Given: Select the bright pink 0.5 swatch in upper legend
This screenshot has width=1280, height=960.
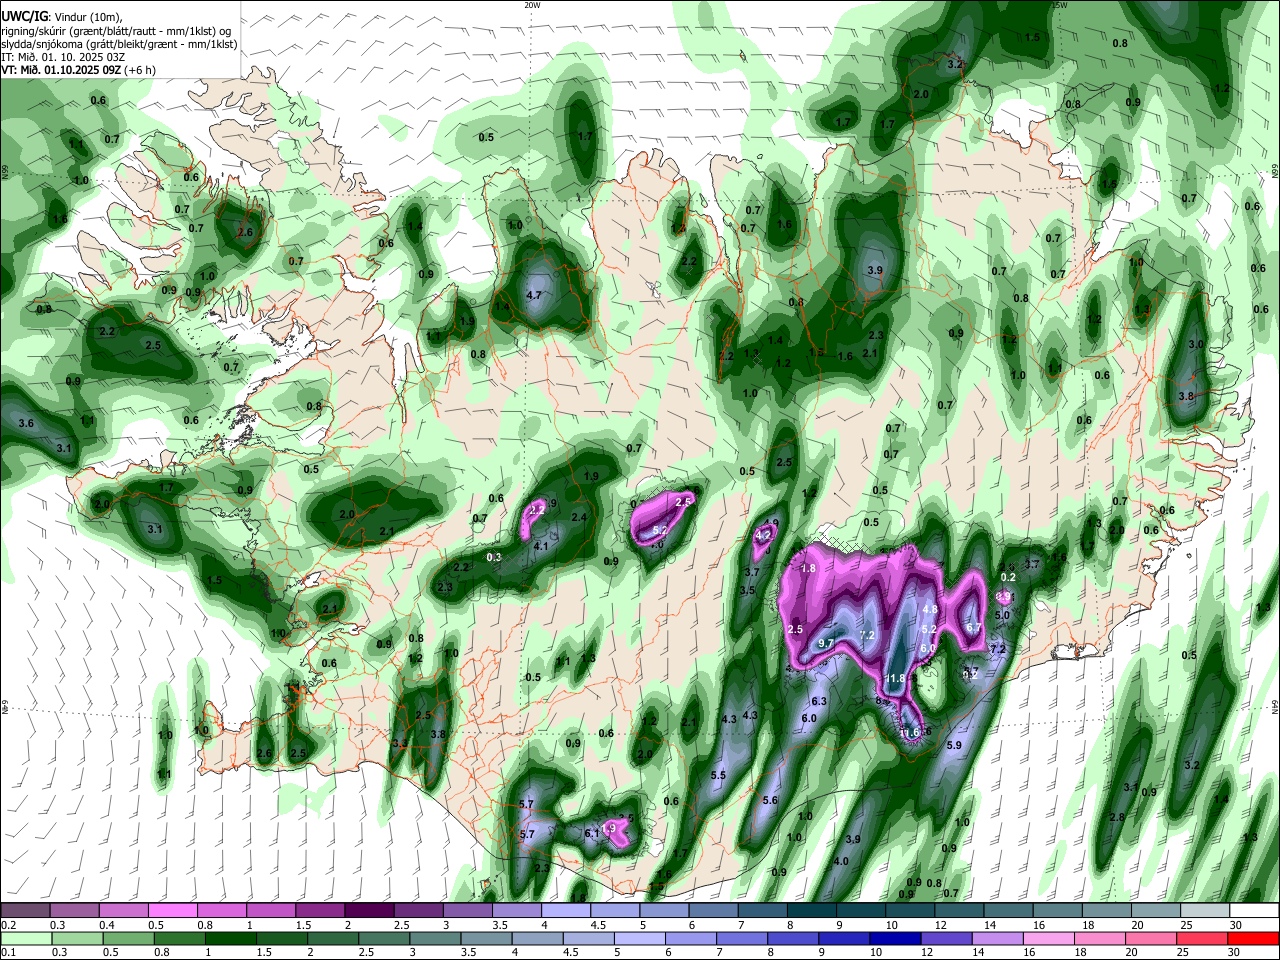Looking at the screenshot, I should (172, 910).
